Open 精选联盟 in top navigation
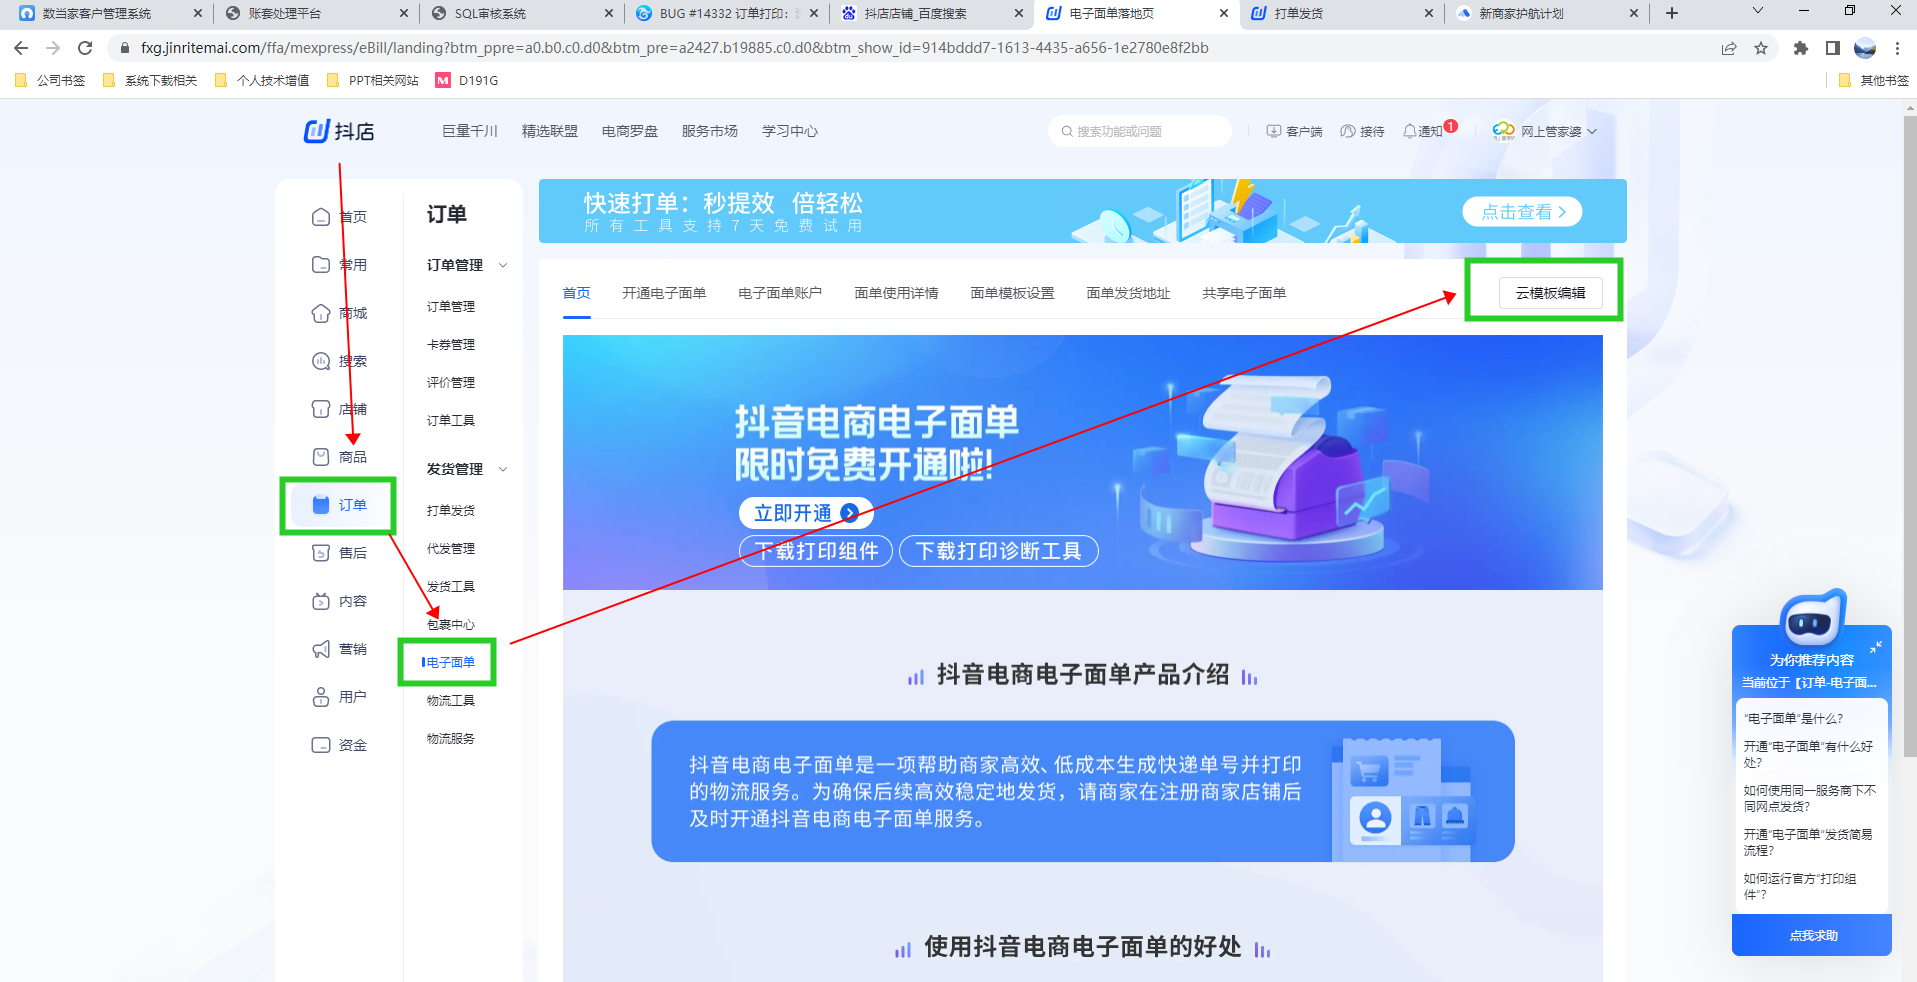This screenshot has height=982, width=1917. tap(549, 131)
